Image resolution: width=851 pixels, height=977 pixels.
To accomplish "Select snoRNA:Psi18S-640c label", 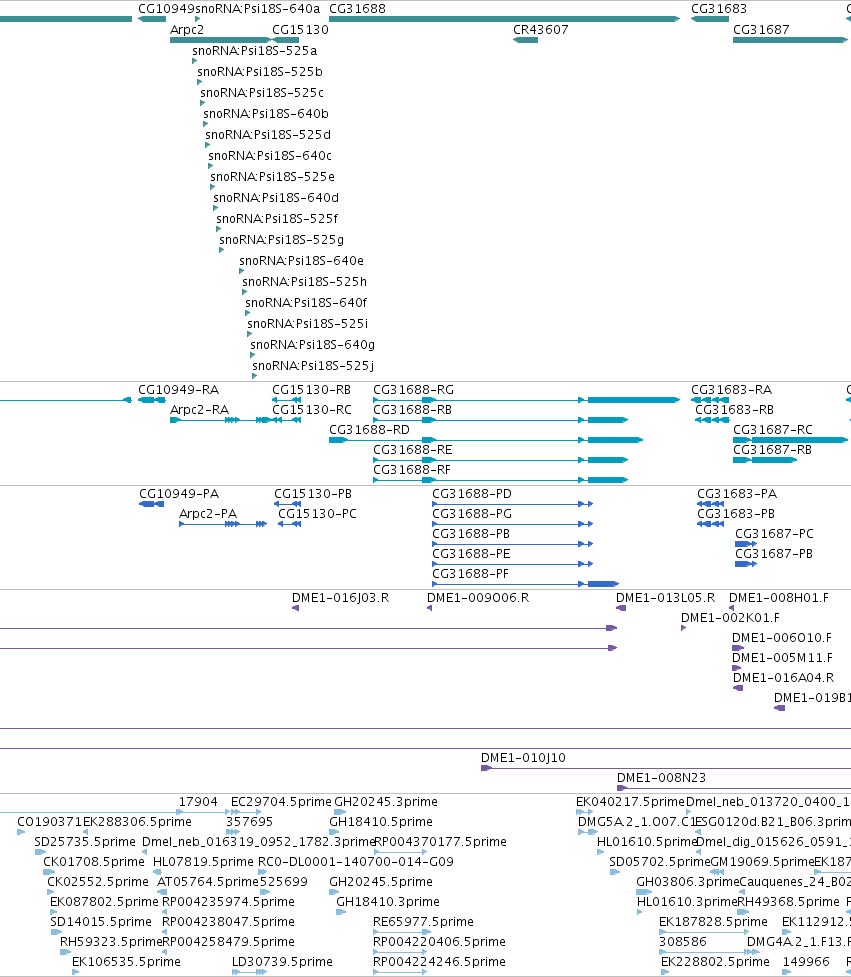I will pos(270,155).
